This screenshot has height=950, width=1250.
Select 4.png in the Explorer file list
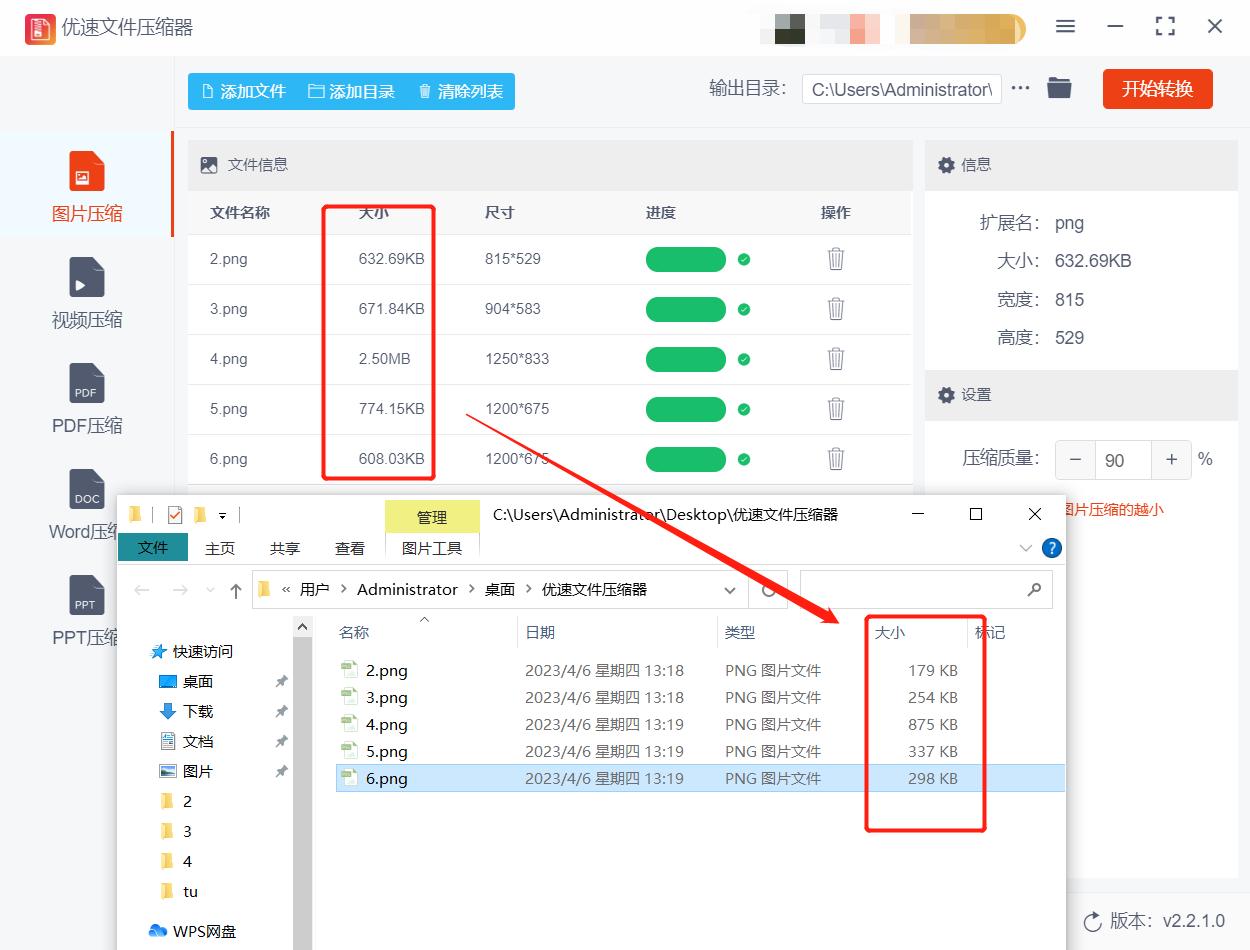(x=388, y=724)
